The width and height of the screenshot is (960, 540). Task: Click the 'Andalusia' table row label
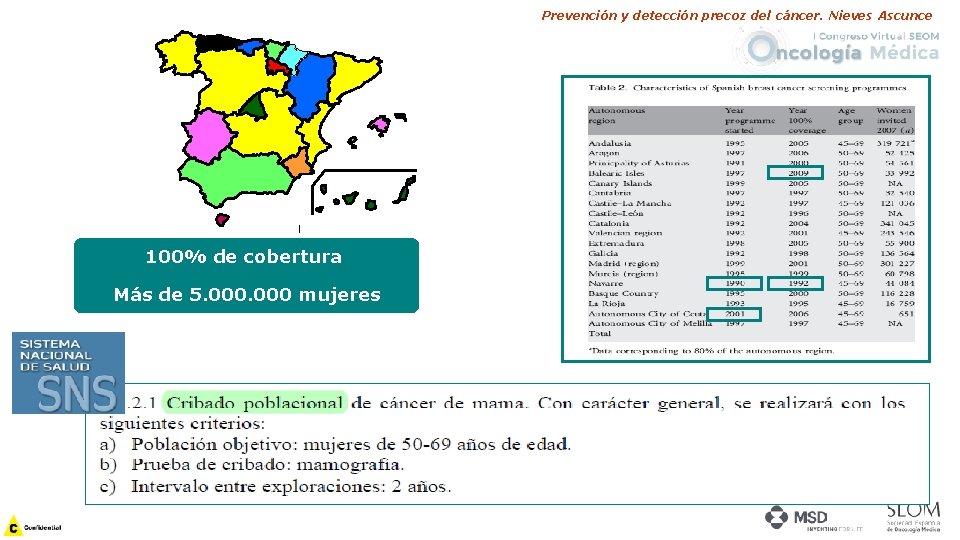tap(609, 143)
